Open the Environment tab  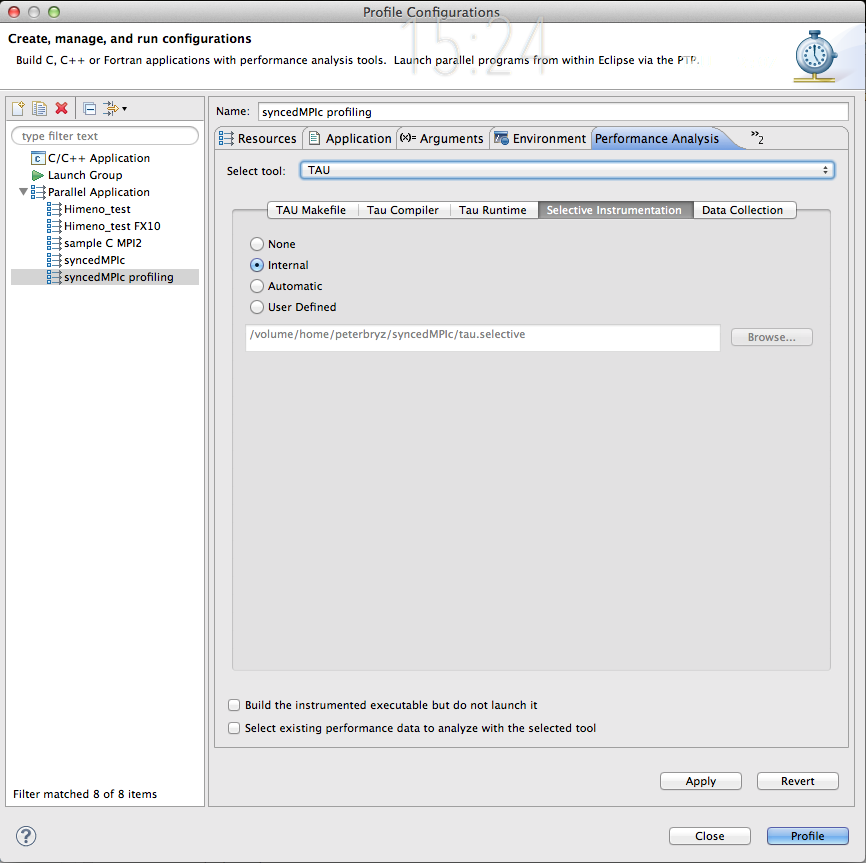[x=541, y=139]
